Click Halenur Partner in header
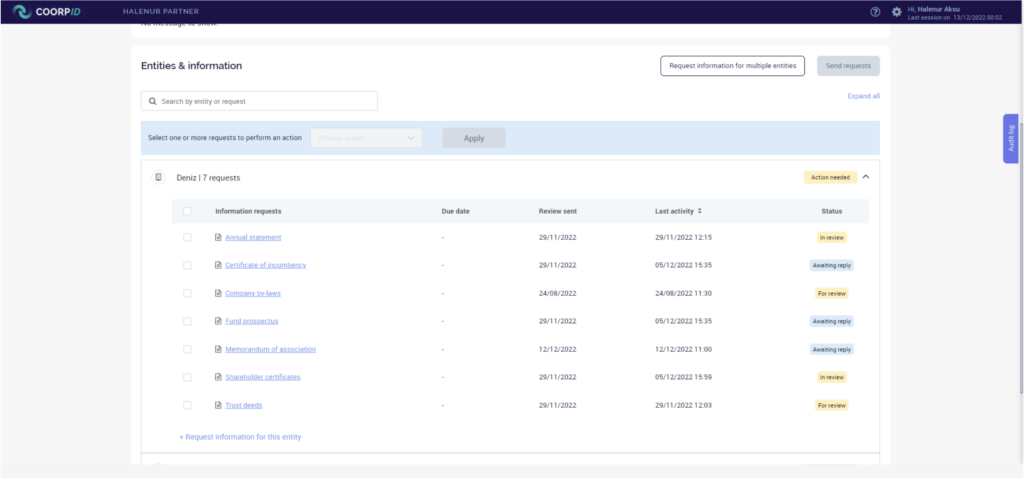Image resolution: width=1024 pixels, height=478 pixels. click(161, 12)
